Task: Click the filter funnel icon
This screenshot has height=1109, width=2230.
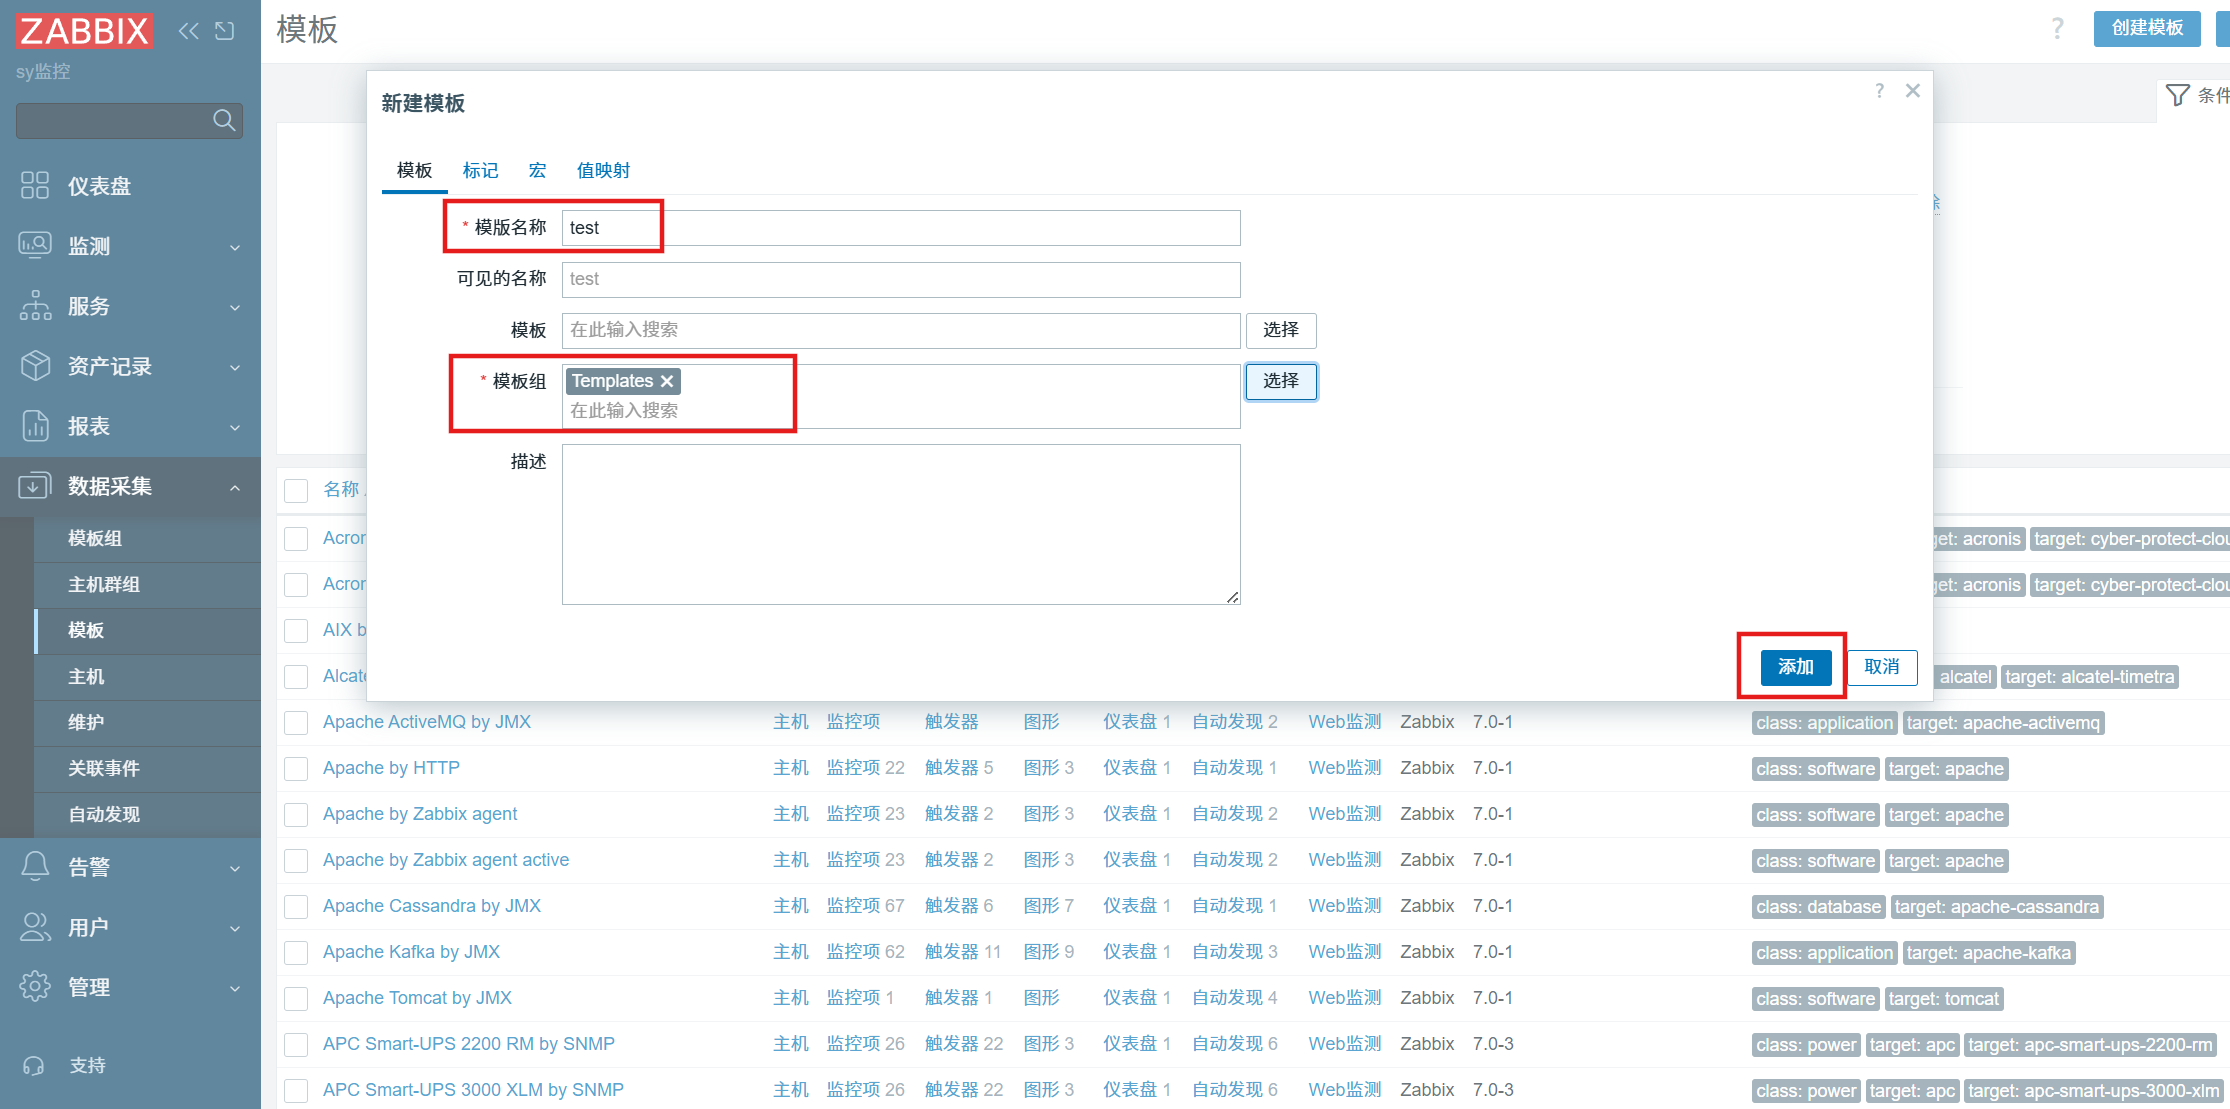Action: (x=2177, y=95)
